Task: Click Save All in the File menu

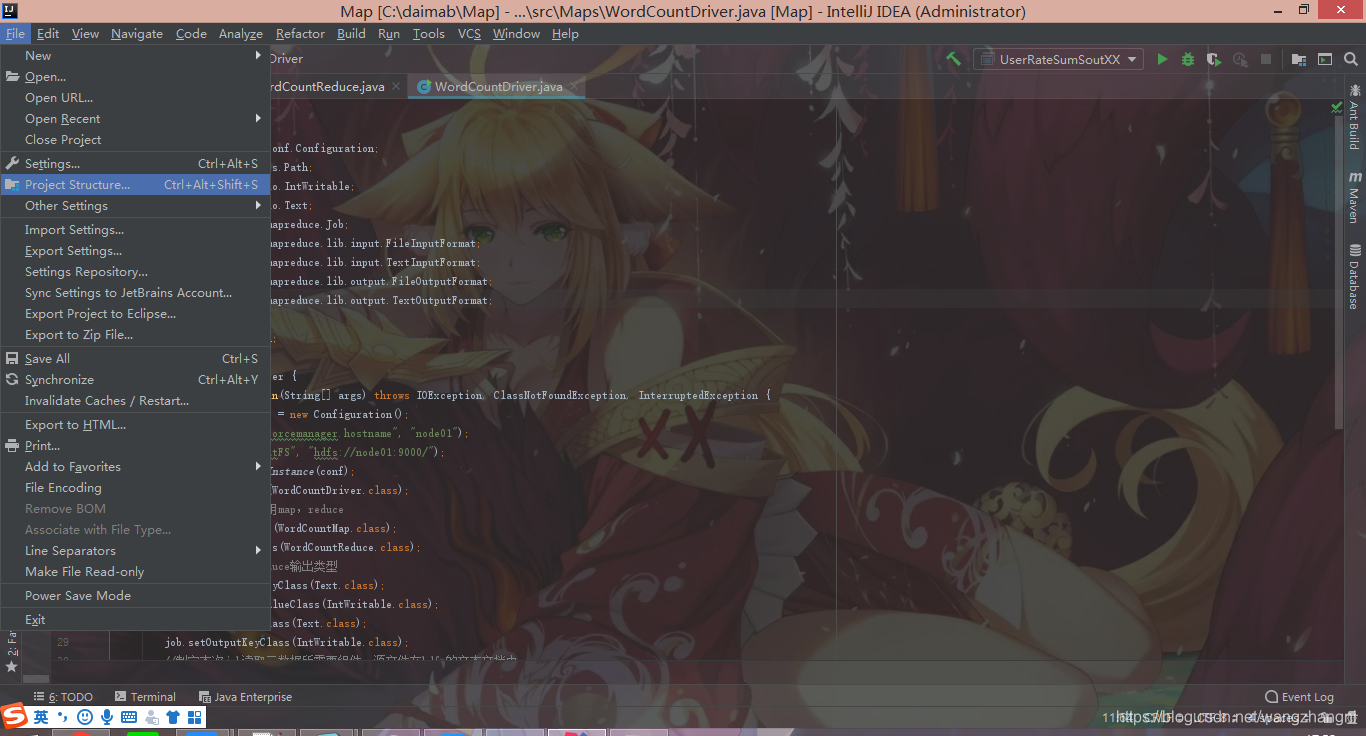Action: [135, 359]
